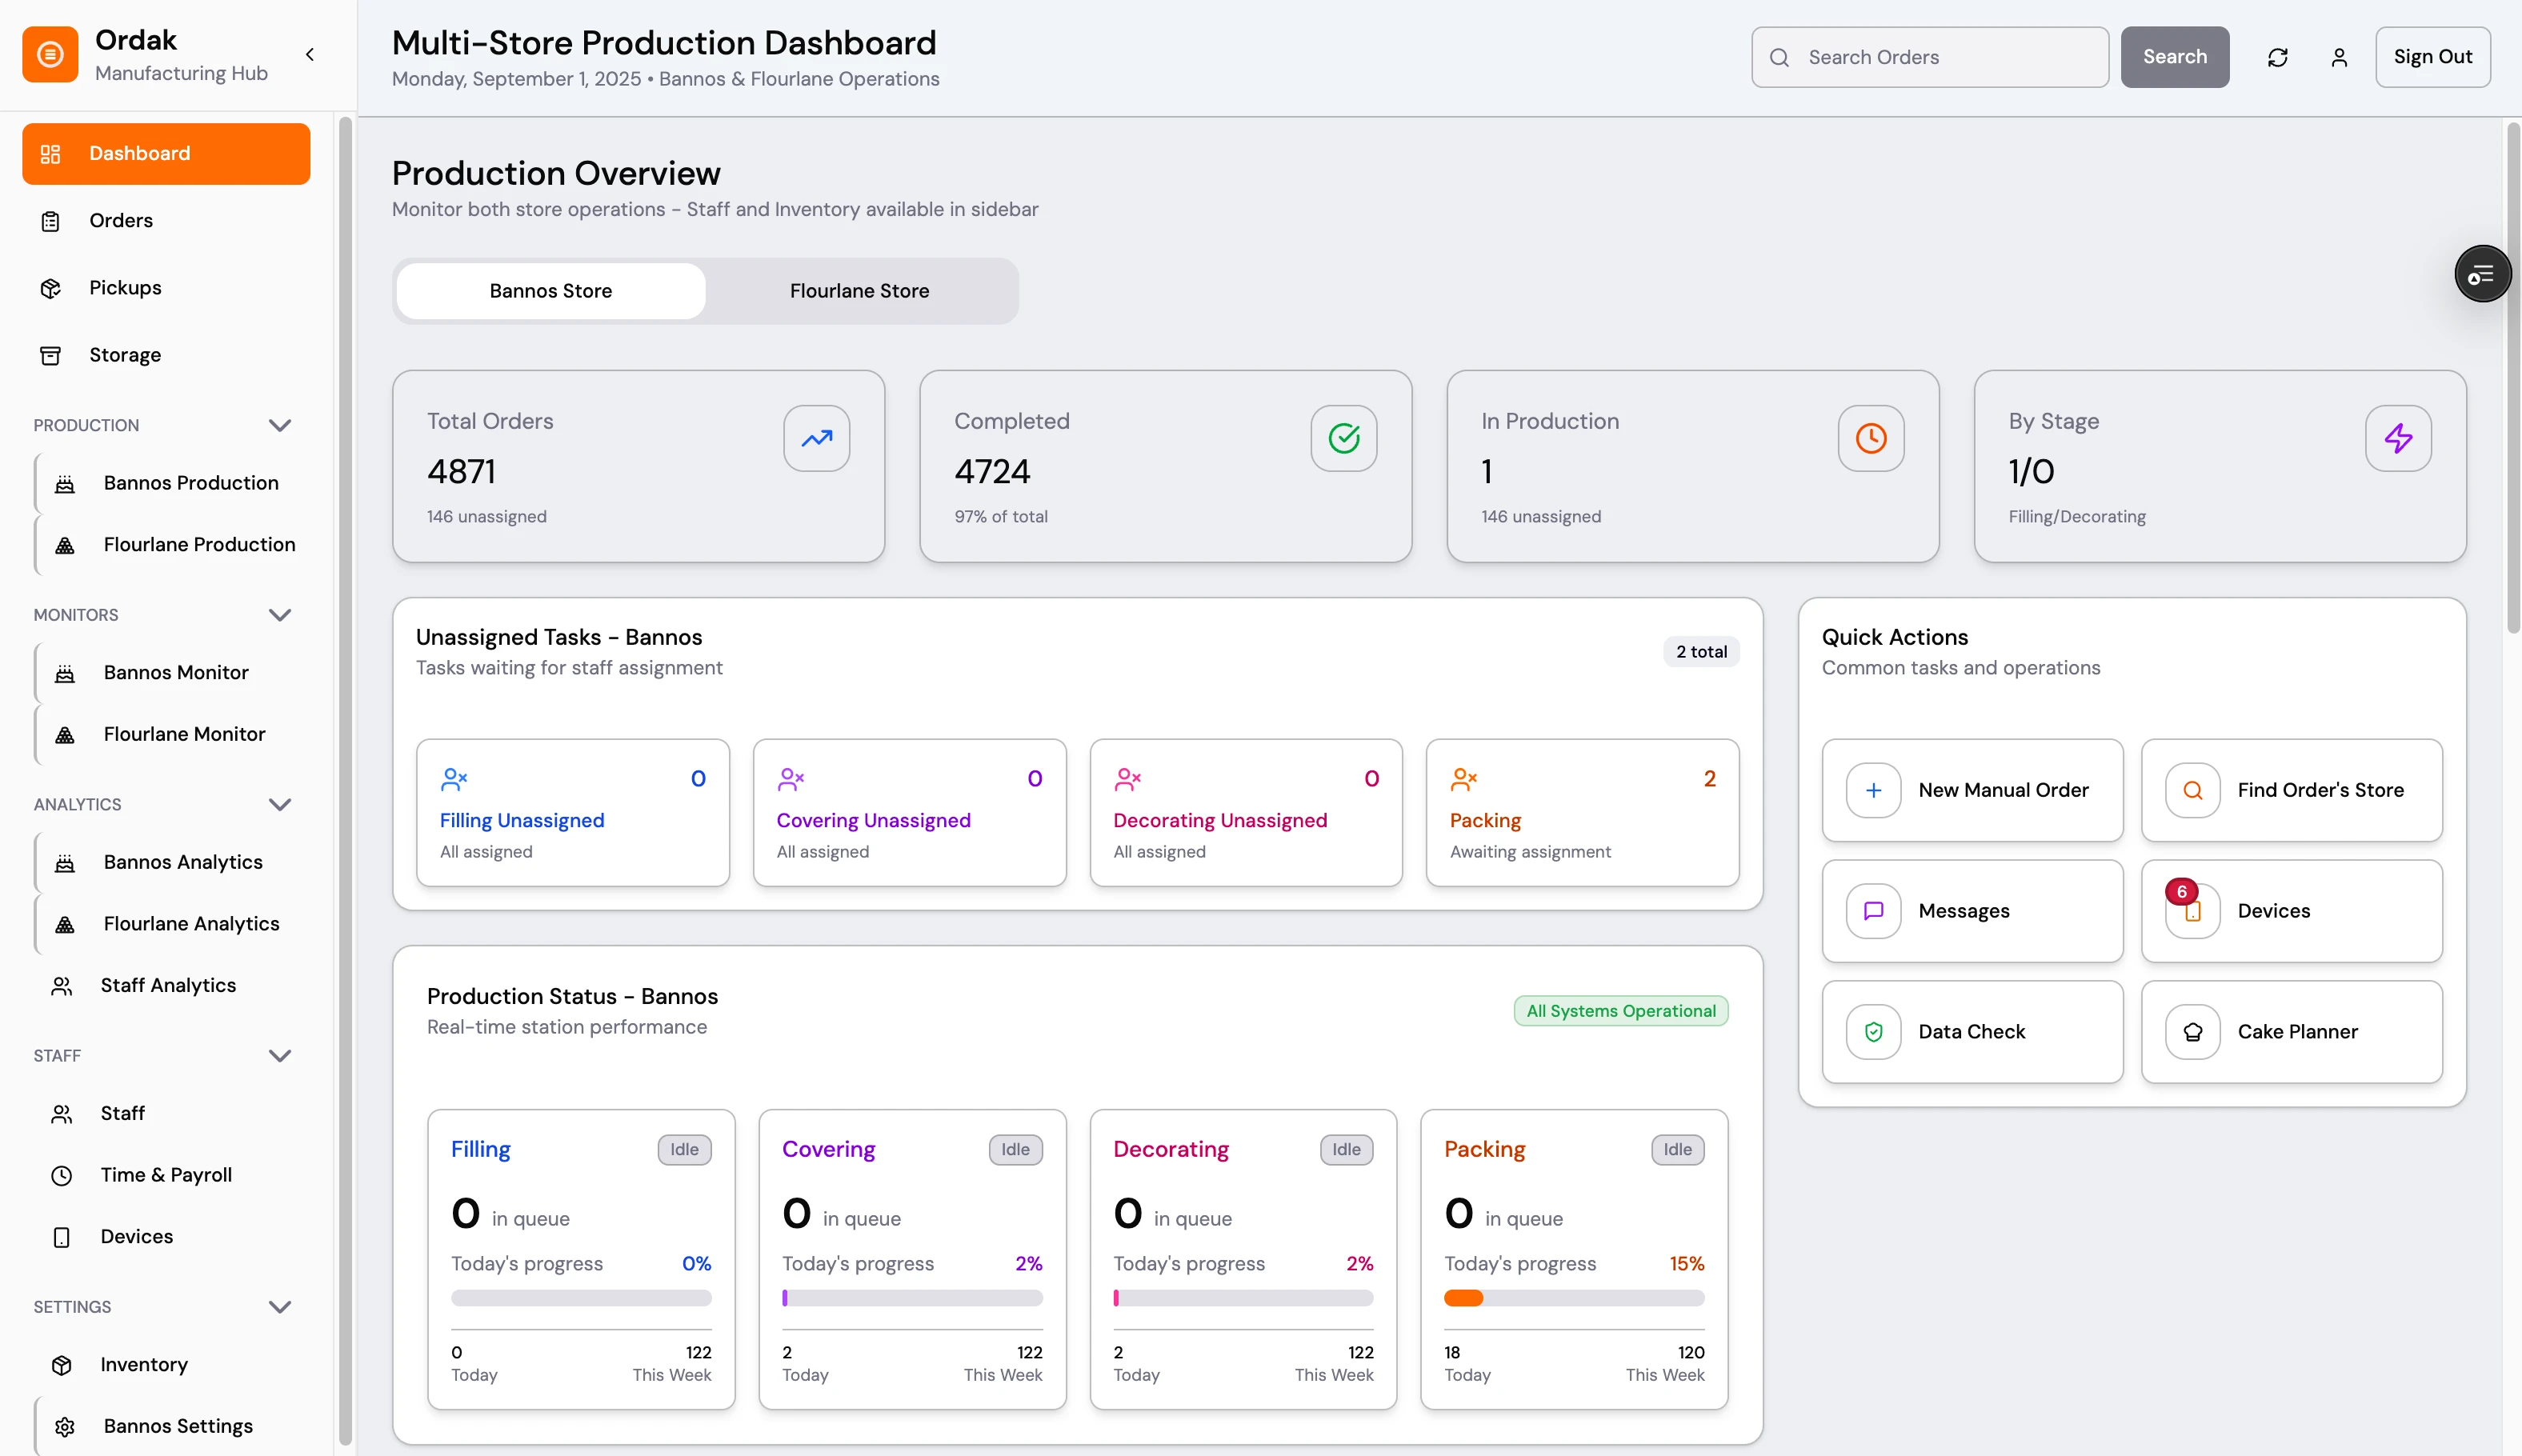Click the Completed green checkmark icon
Screen dimensions: 2522x1456
point(1343,438)
